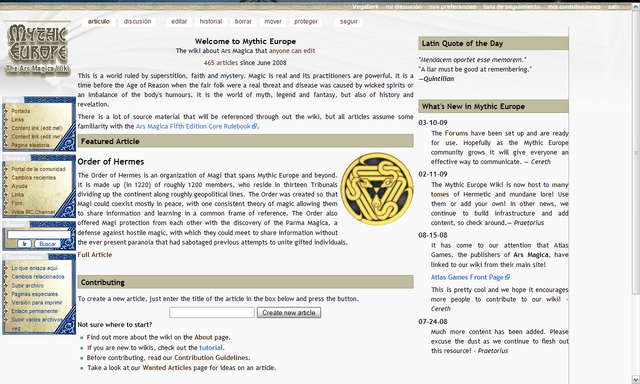Open Wanted Articles link
Screen dimensions: 640x384
pos(167,368)
